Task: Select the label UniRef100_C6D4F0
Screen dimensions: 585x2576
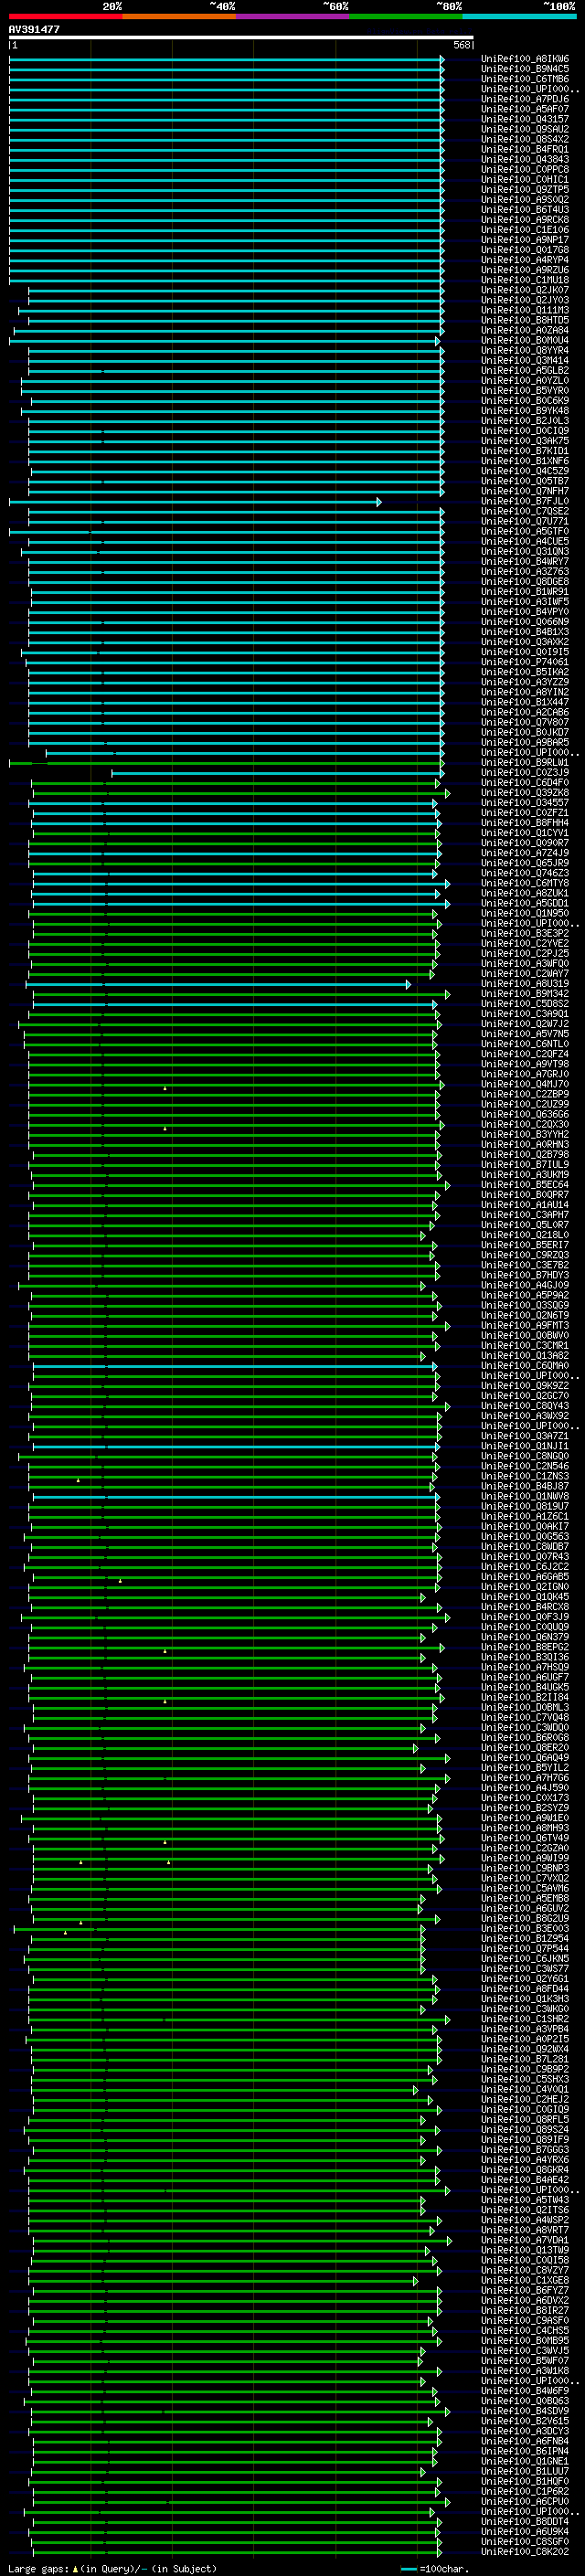Action: pos(525,782)
